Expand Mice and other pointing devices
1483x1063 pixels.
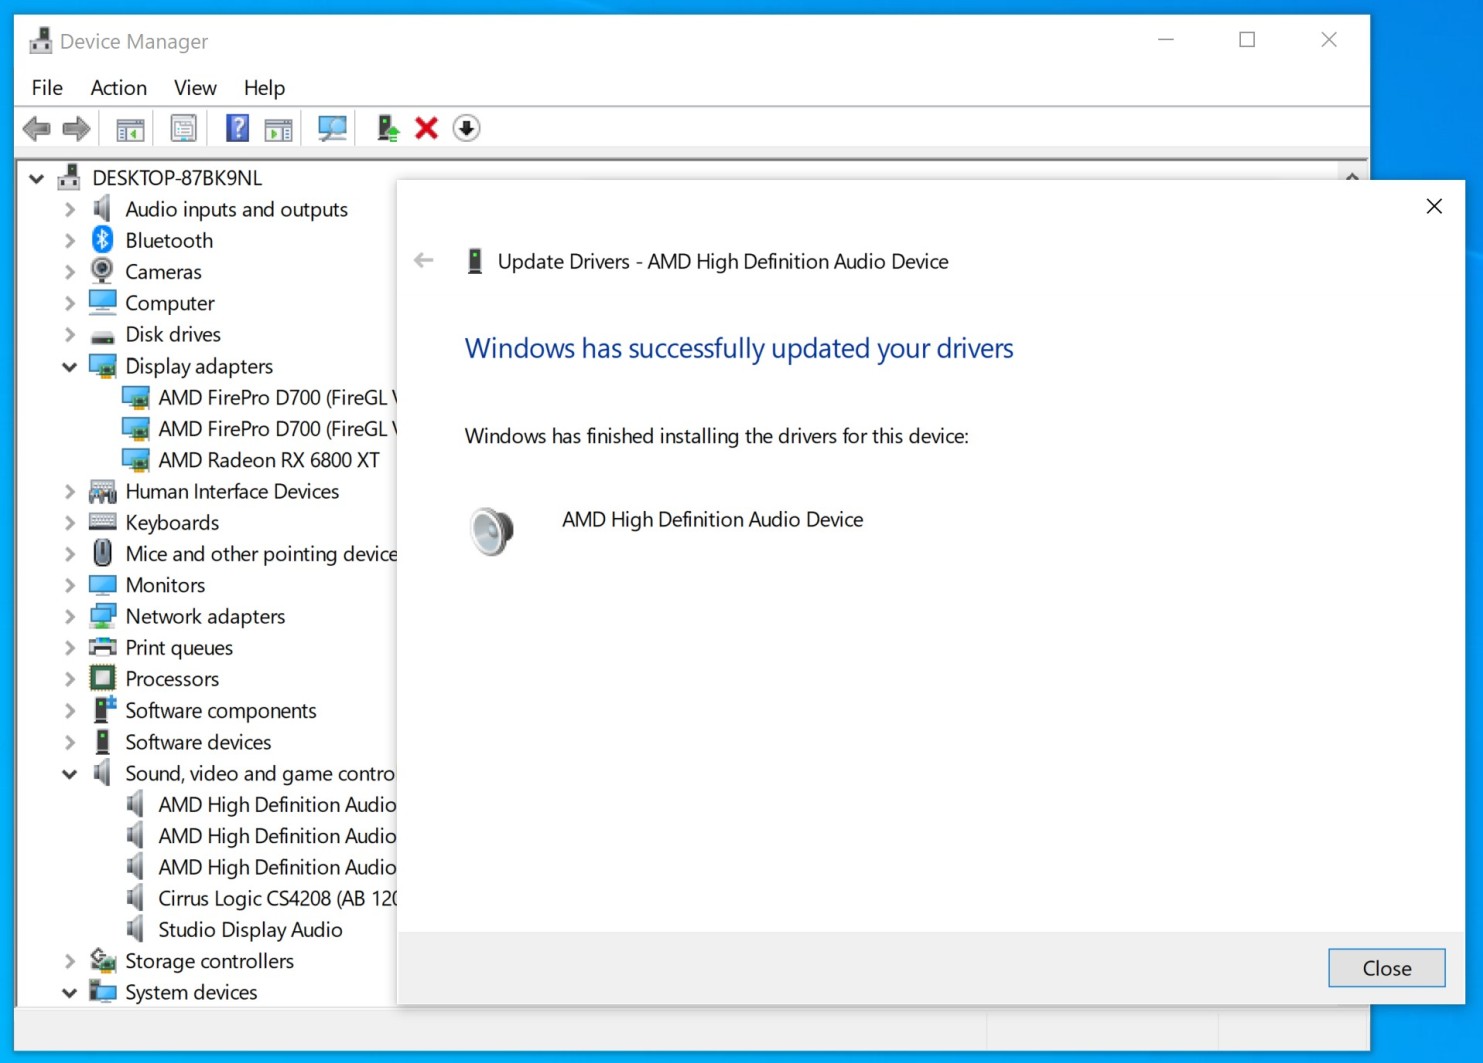click(x=70, y=554)
